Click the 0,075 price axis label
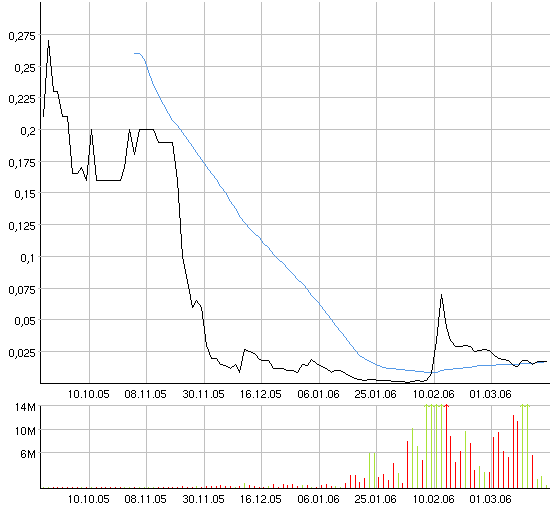Image resolution: width=550 pixels, height=512 pixels. click(22, 289)
